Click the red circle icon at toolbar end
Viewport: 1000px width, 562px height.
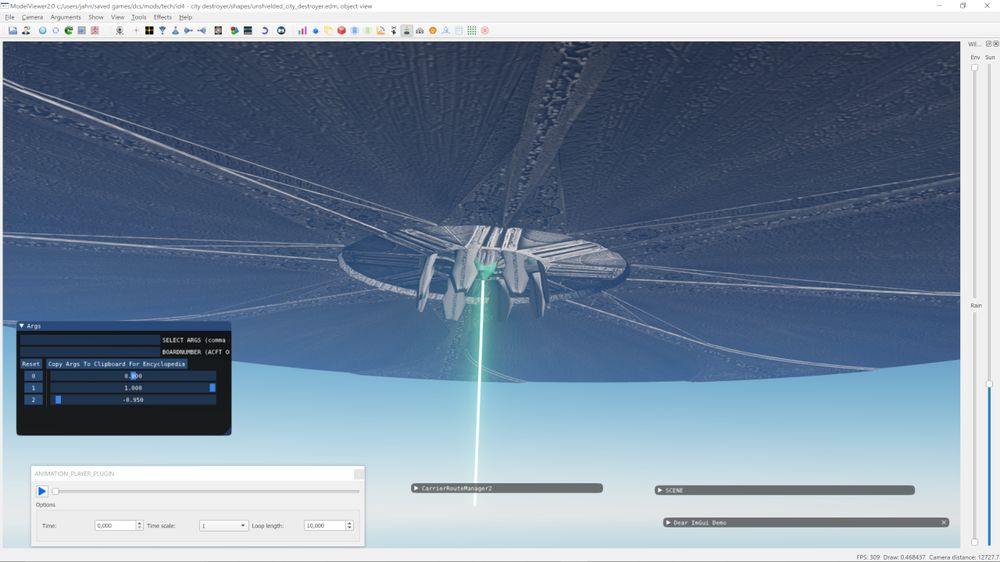pyautogui.click(x=485, y=31)
